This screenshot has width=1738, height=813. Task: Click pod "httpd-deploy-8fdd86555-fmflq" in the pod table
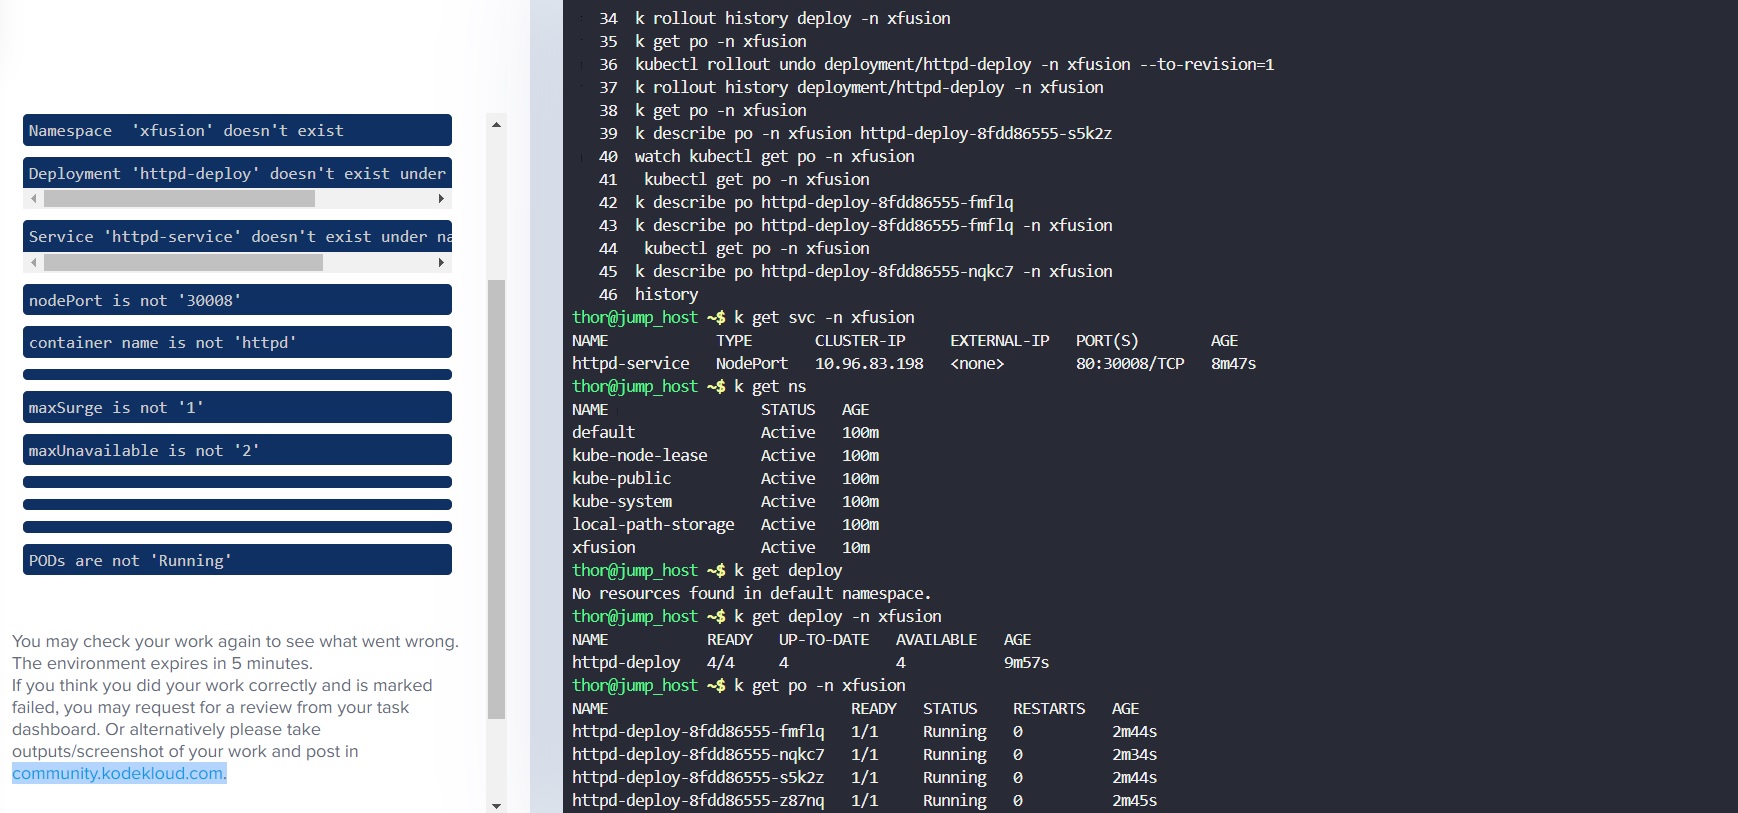point(699,731)
